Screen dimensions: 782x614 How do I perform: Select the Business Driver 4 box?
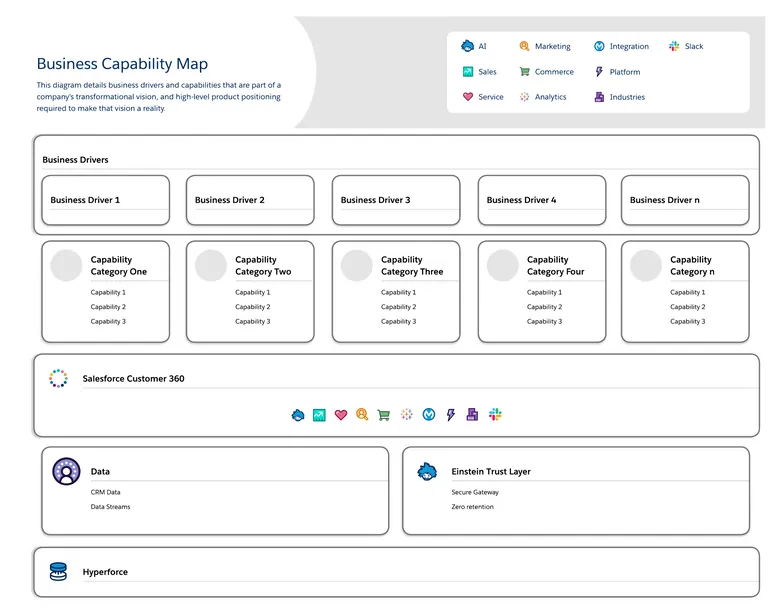click(541, 200)
